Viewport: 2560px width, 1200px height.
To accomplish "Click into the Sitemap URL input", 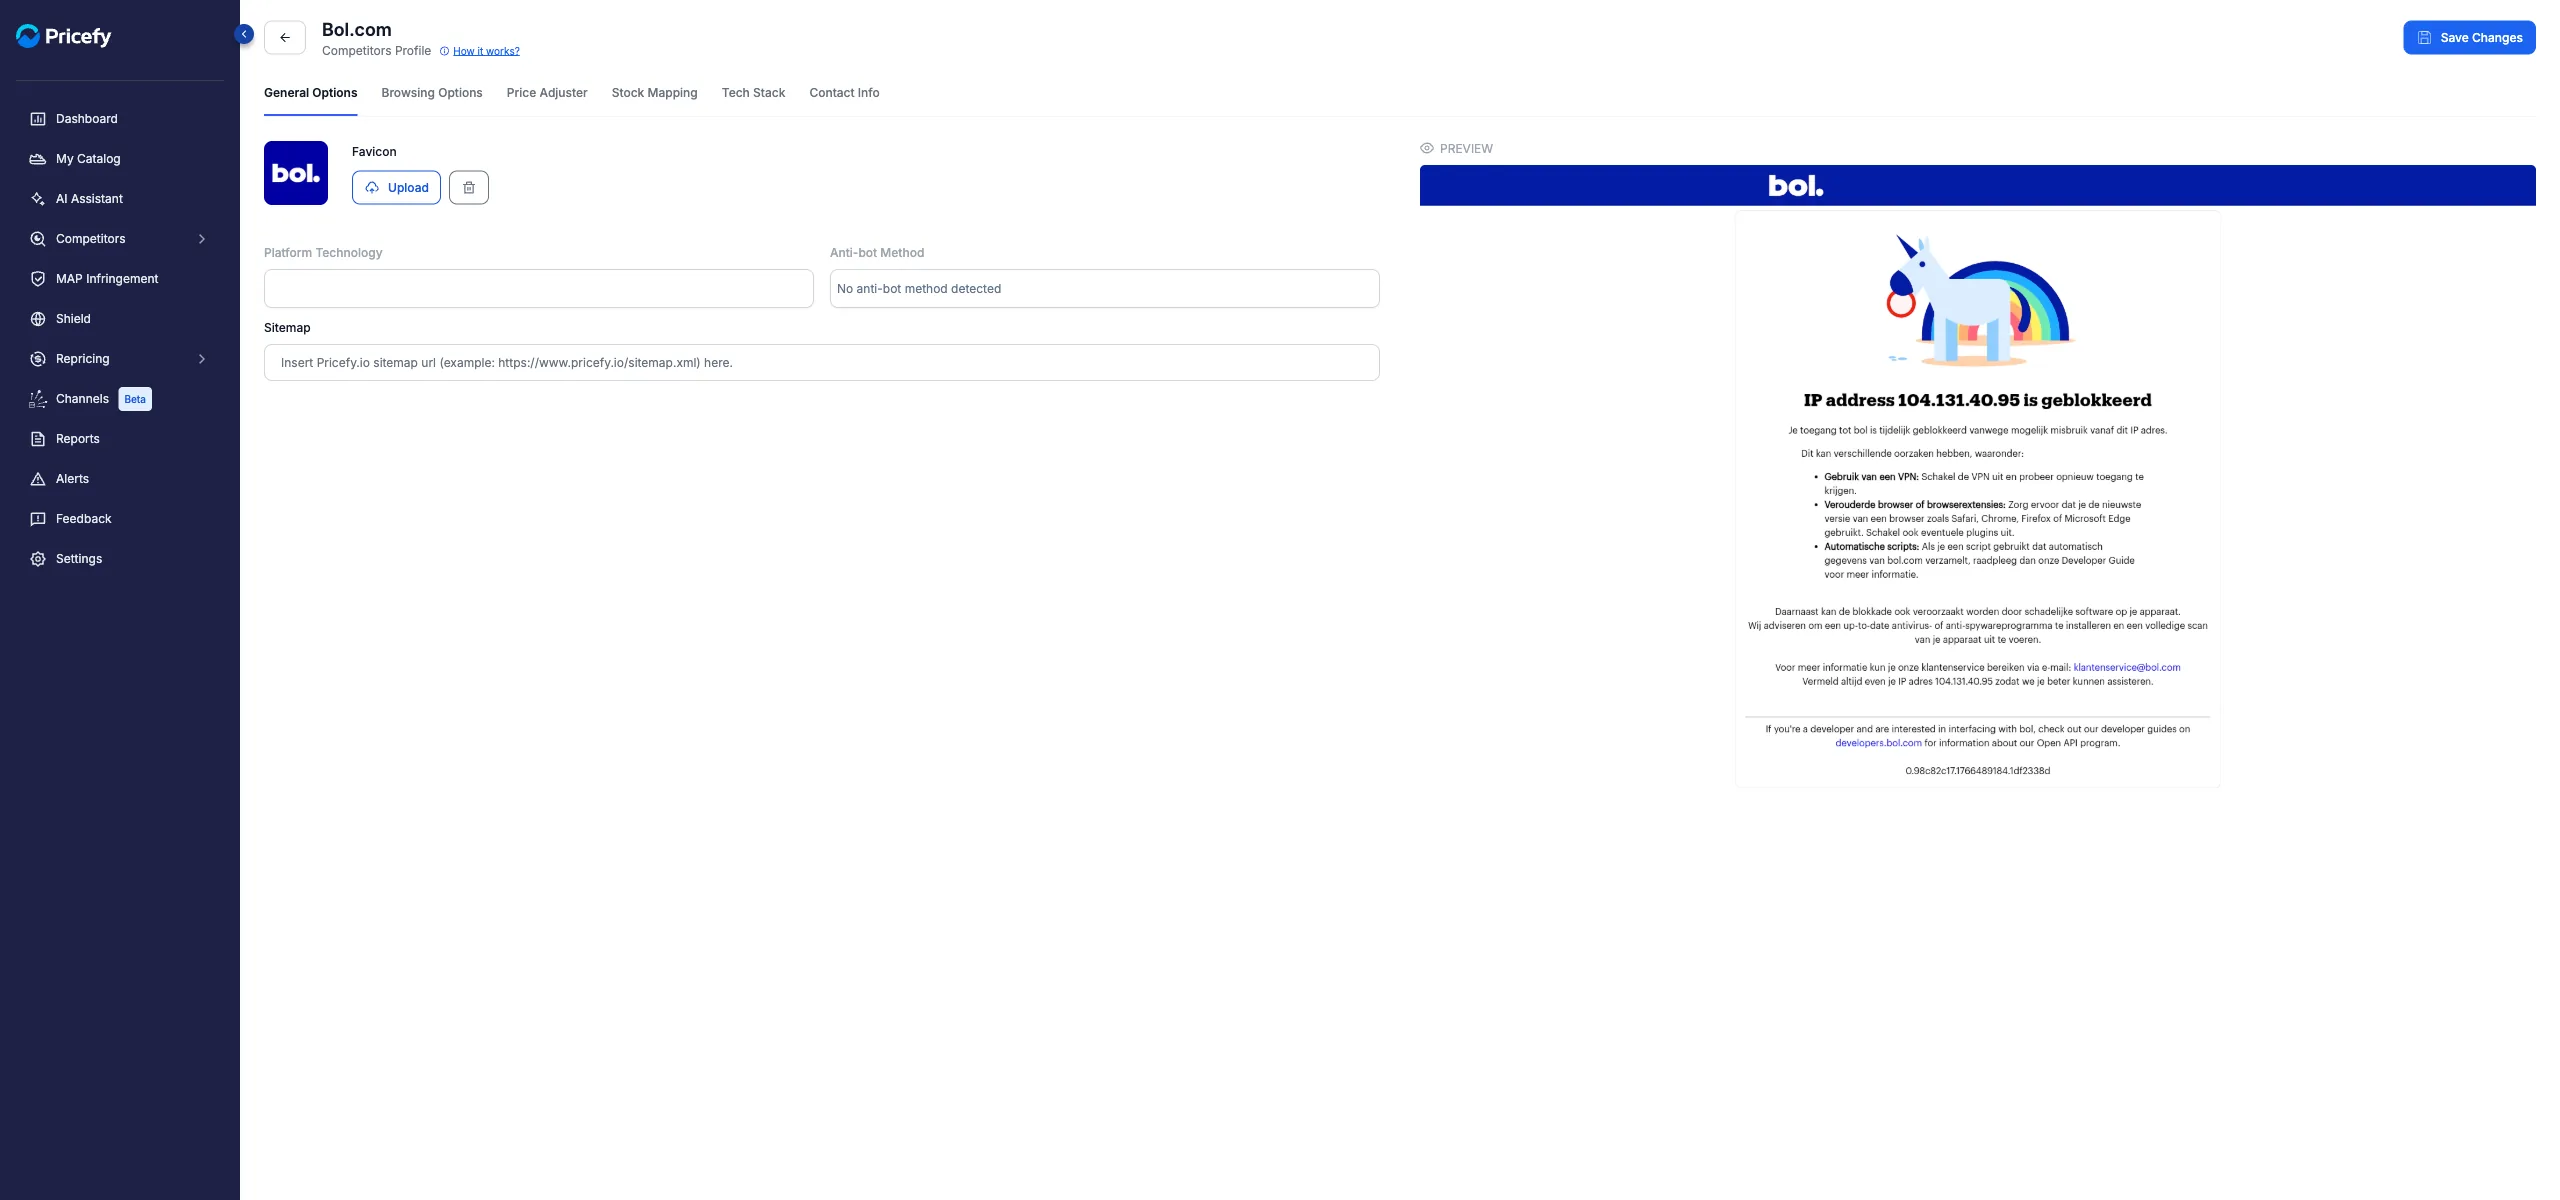I will [x=822, y=363].
